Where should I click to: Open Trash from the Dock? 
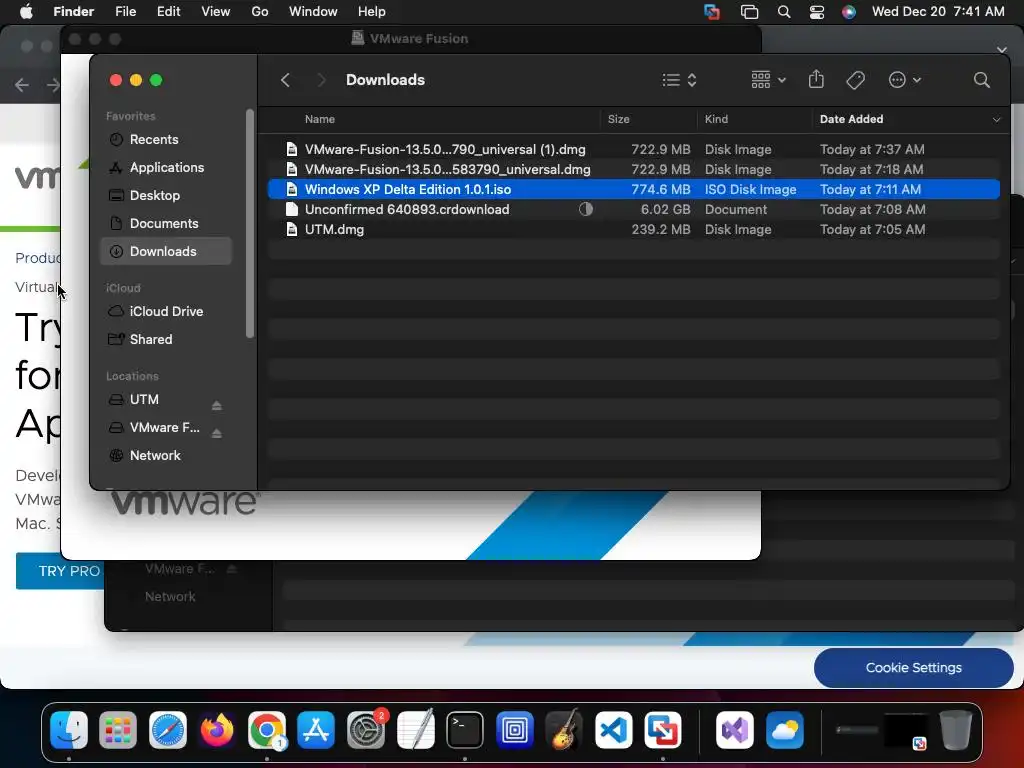(956, 729)
